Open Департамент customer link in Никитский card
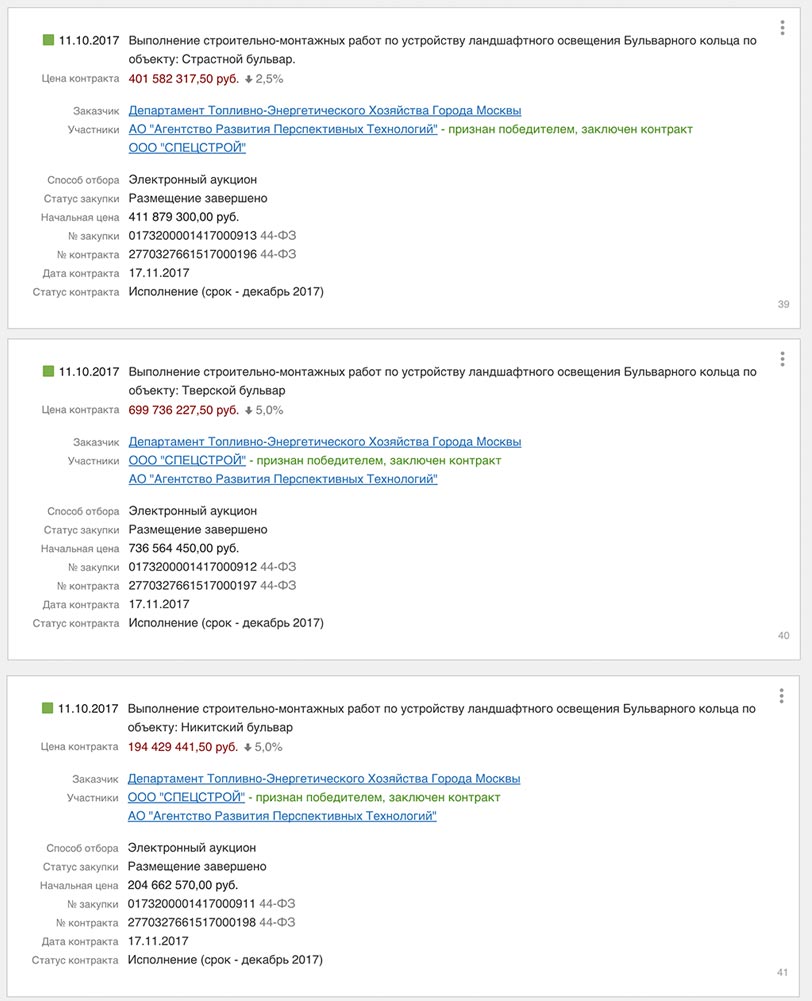812x1001 pixels. click(x=324, y=779)
